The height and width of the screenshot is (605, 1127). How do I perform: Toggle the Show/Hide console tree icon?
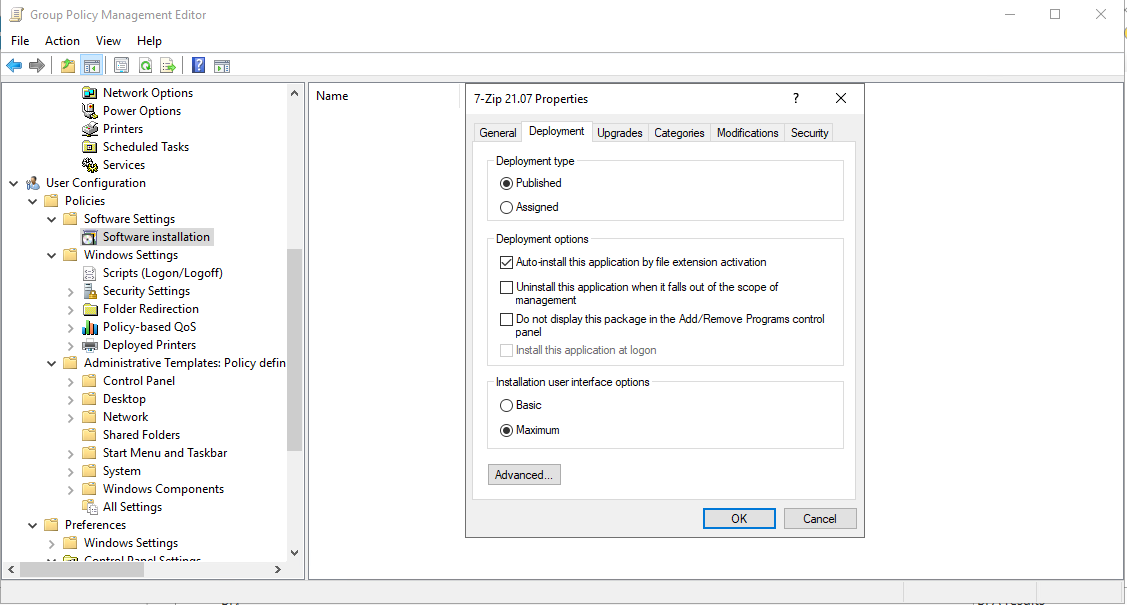(x=91, y=66)
